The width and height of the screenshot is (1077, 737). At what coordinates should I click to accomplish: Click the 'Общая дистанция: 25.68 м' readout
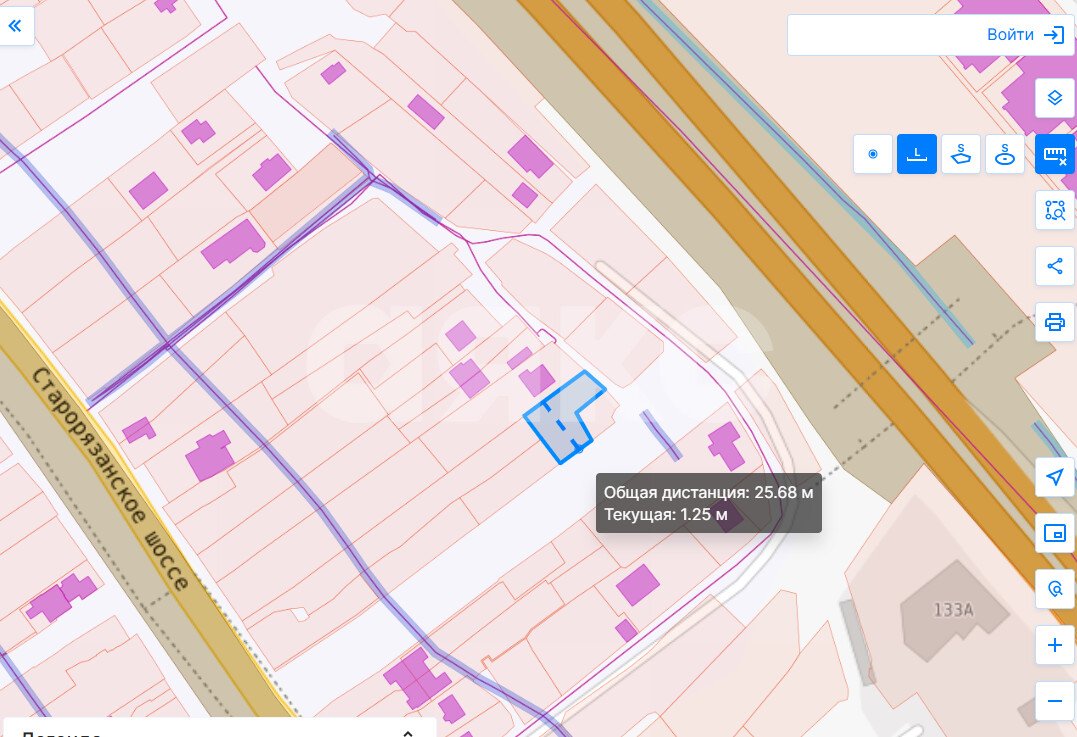[x=708, y=492]
